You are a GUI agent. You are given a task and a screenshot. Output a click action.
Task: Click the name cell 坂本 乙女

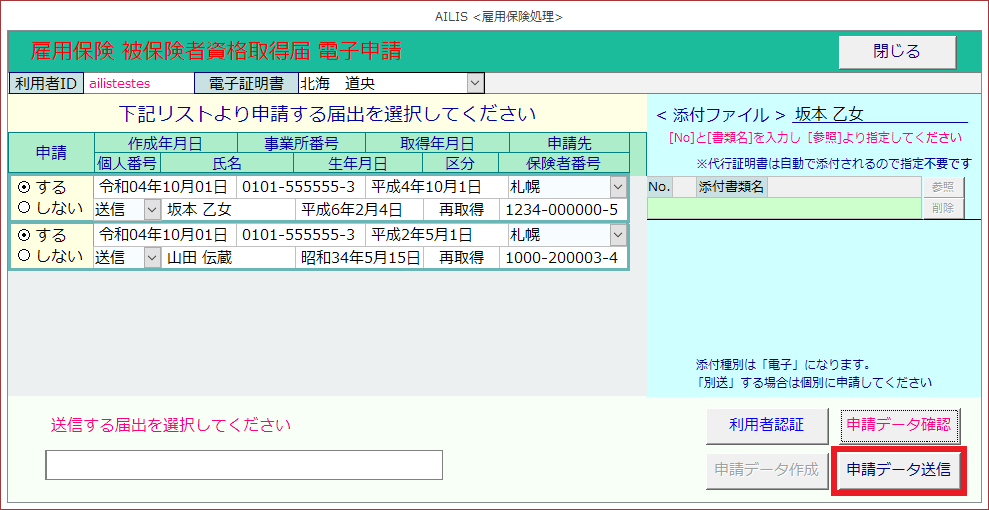(228, 209)
